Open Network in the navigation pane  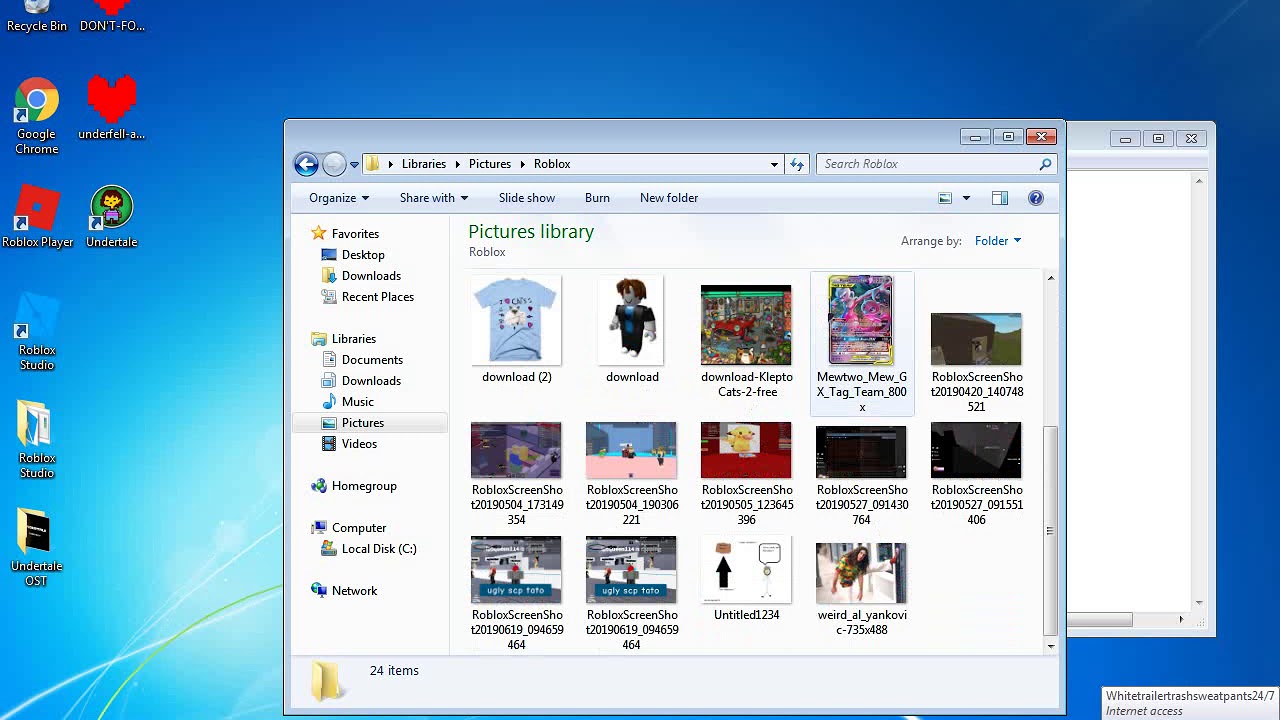pyautogui.click(x=344, y=591)
